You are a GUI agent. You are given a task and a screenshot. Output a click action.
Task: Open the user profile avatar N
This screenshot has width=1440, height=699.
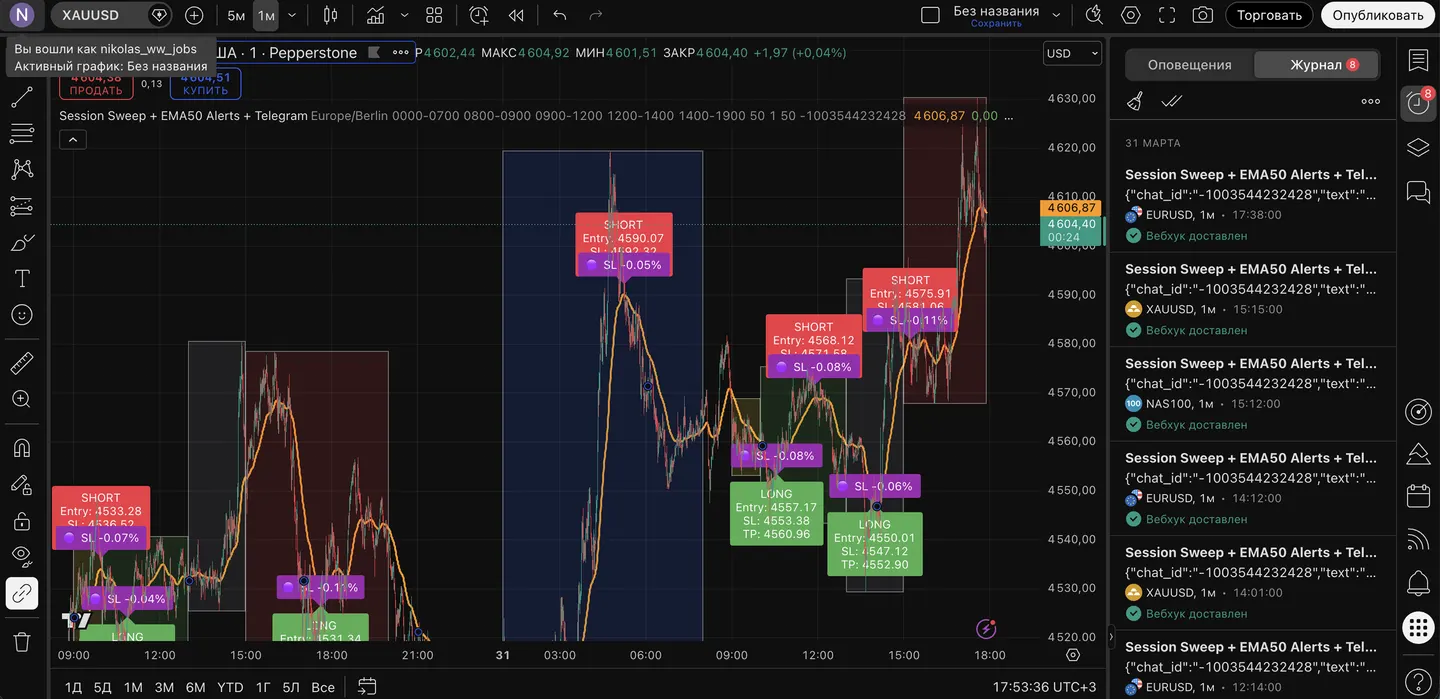click(21, 15)
